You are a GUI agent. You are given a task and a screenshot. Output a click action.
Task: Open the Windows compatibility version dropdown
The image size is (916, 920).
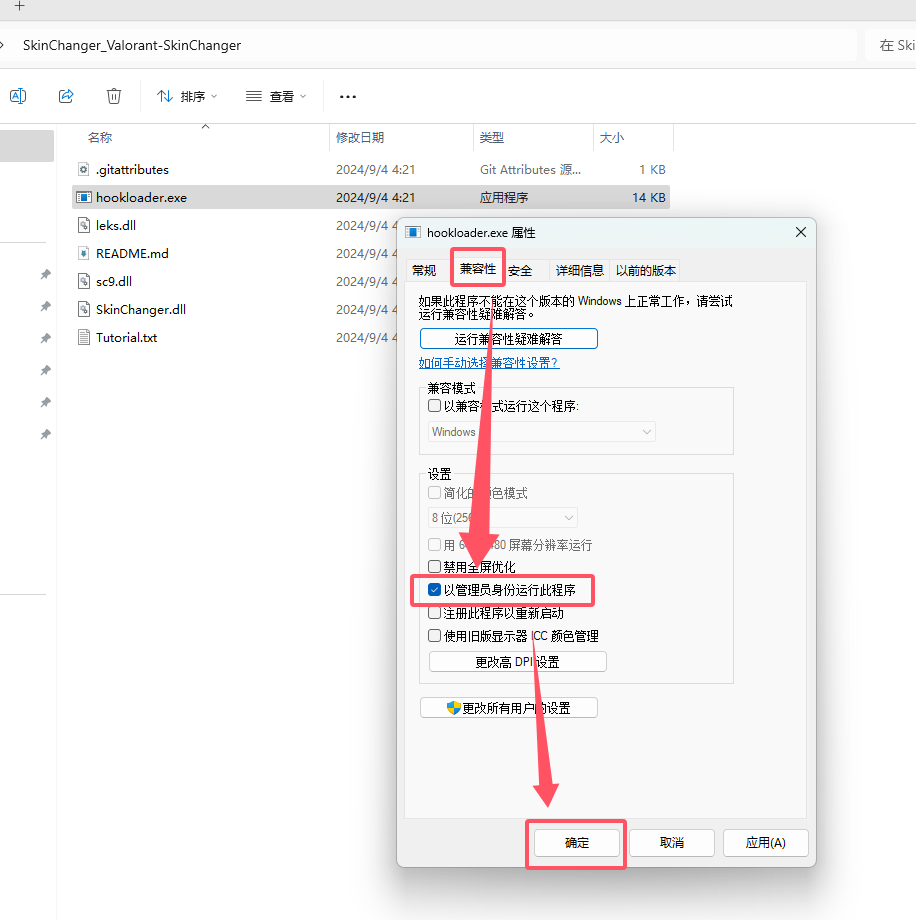542,432
